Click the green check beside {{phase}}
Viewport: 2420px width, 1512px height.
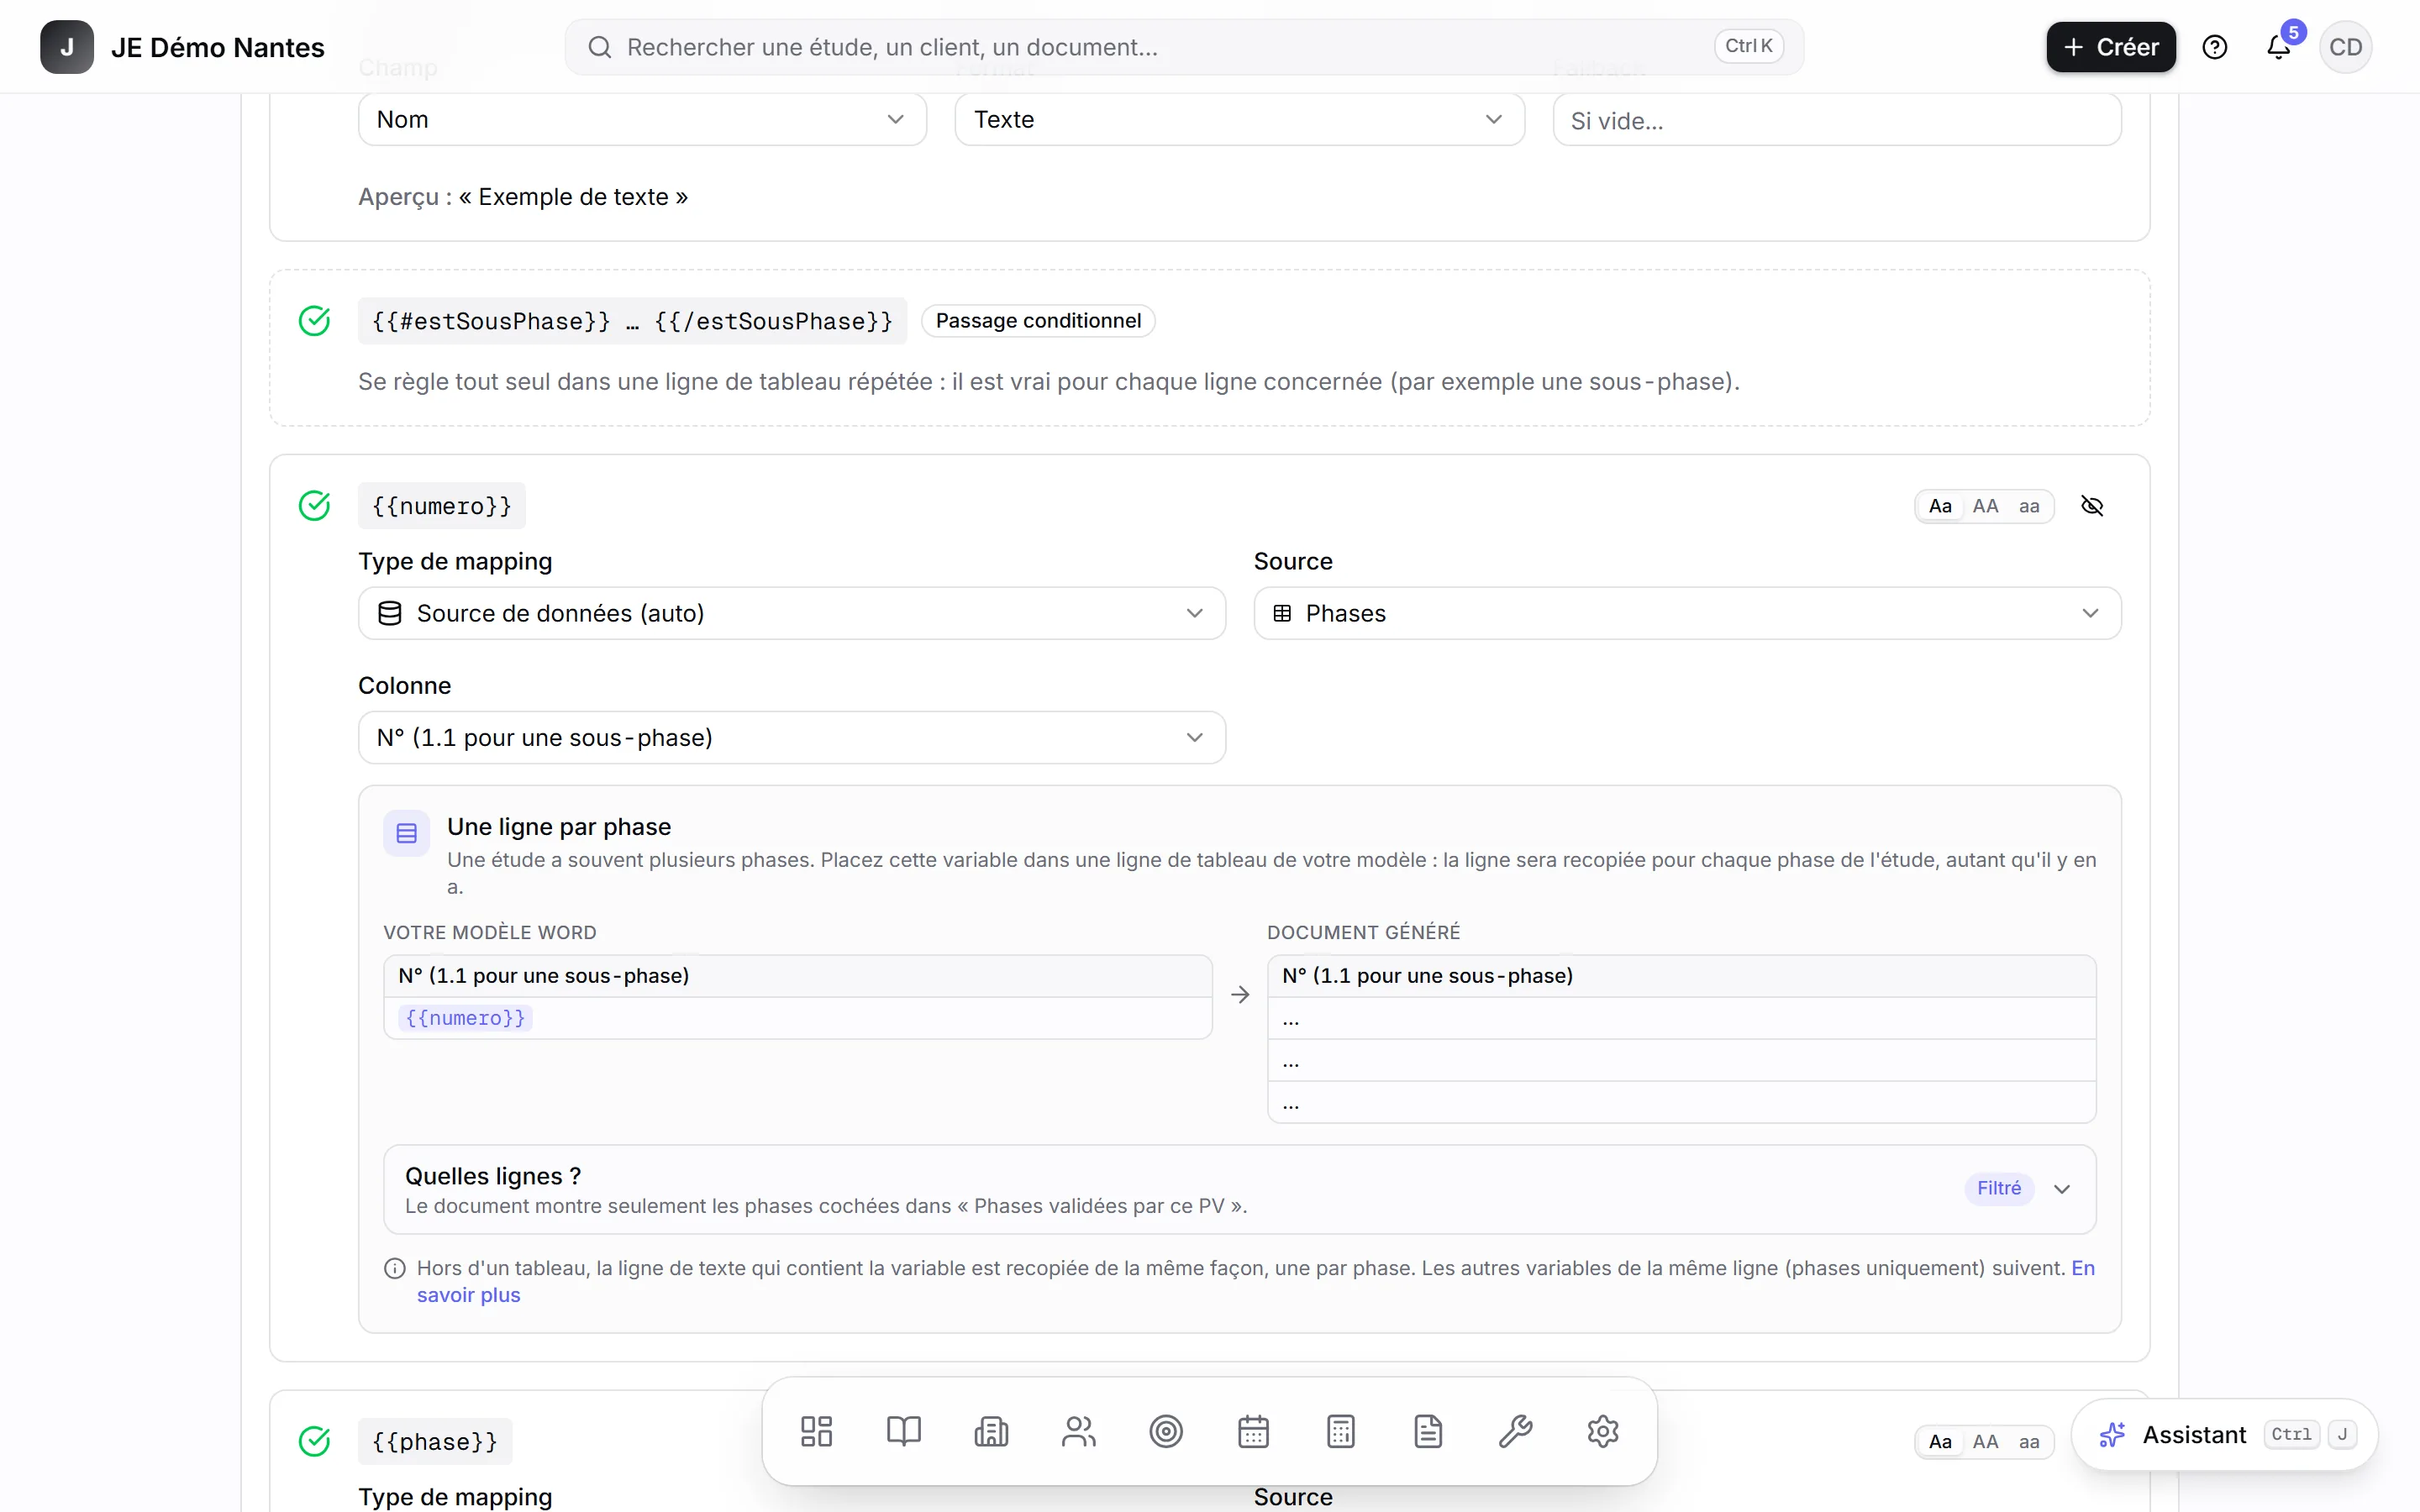[314, 1441]
